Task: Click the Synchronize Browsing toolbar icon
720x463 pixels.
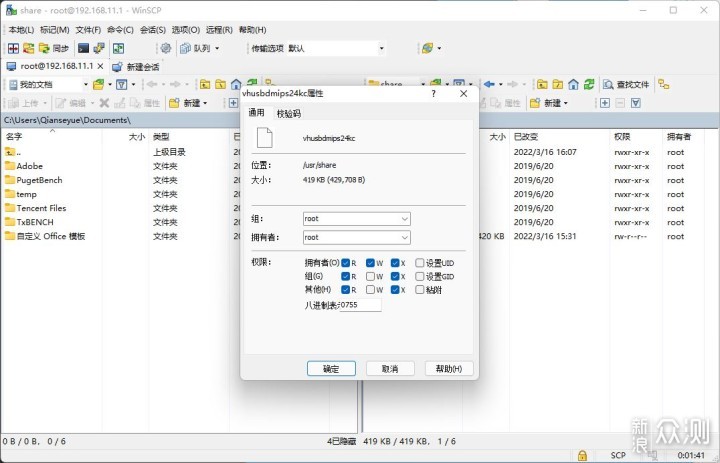Action: [28, 48]
